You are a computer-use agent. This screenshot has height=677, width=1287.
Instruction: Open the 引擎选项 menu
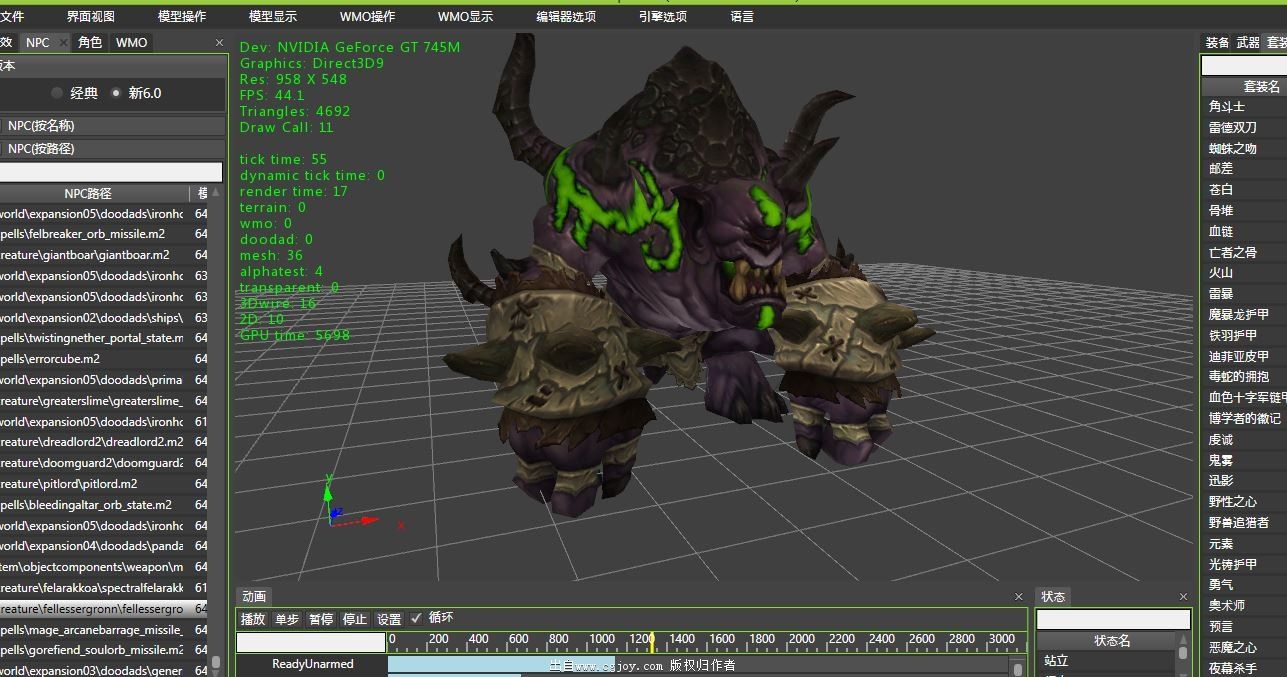point(663,16)
